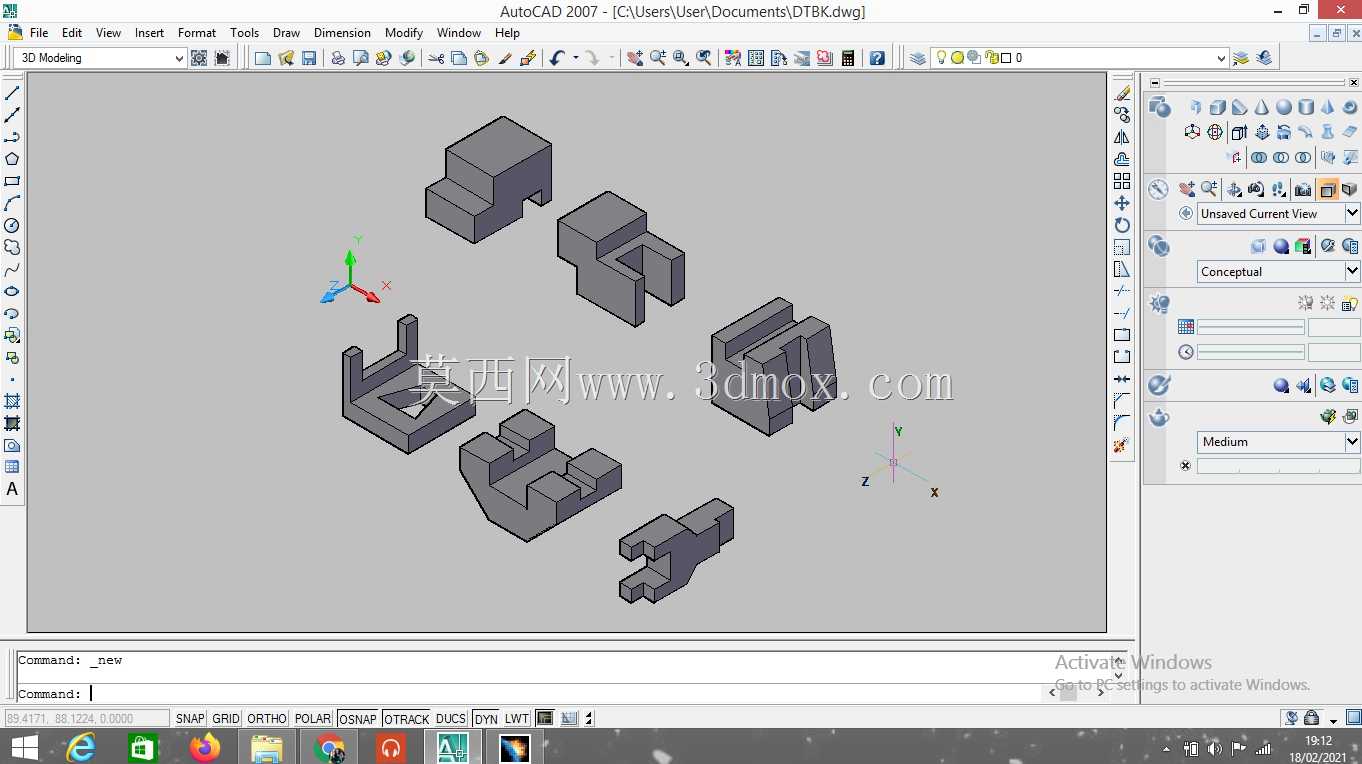Click the Cut (scissors) icon
Screen dimensions: 1362x764
pos(436,58)
